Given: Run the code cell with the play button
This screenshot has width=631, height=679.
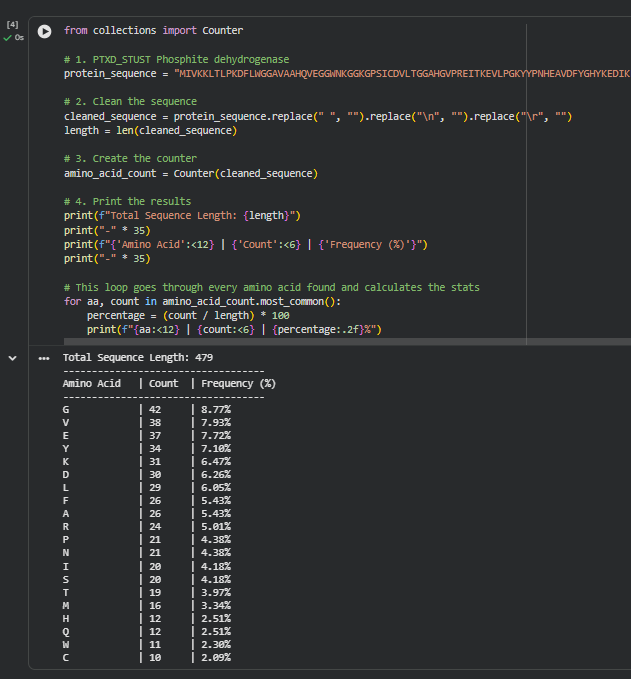Looking at the screenshot, I should pyautogui.click(x=44, y=31).
